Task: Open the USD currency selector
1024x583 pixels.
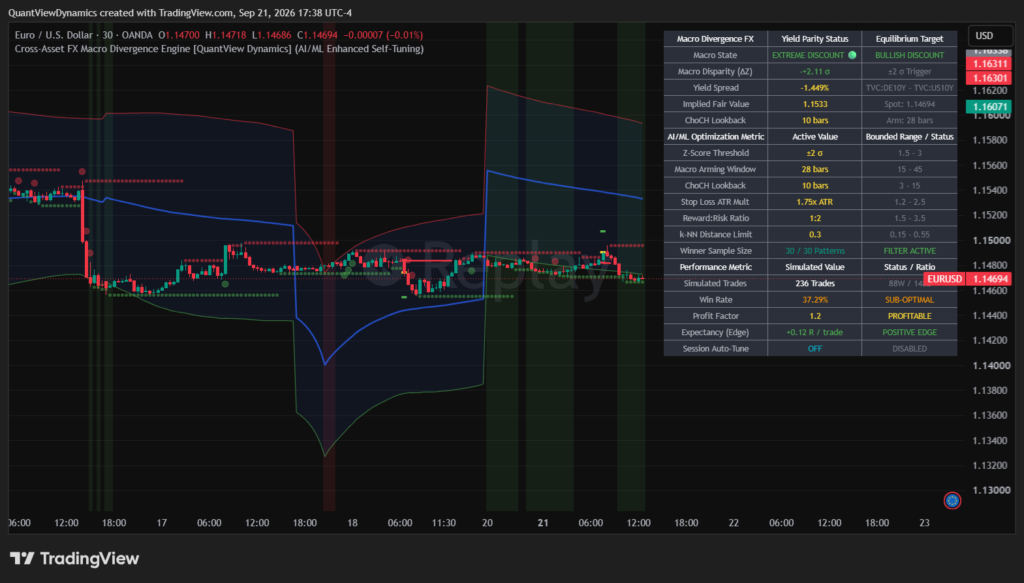Action: (x=990, y=35)
